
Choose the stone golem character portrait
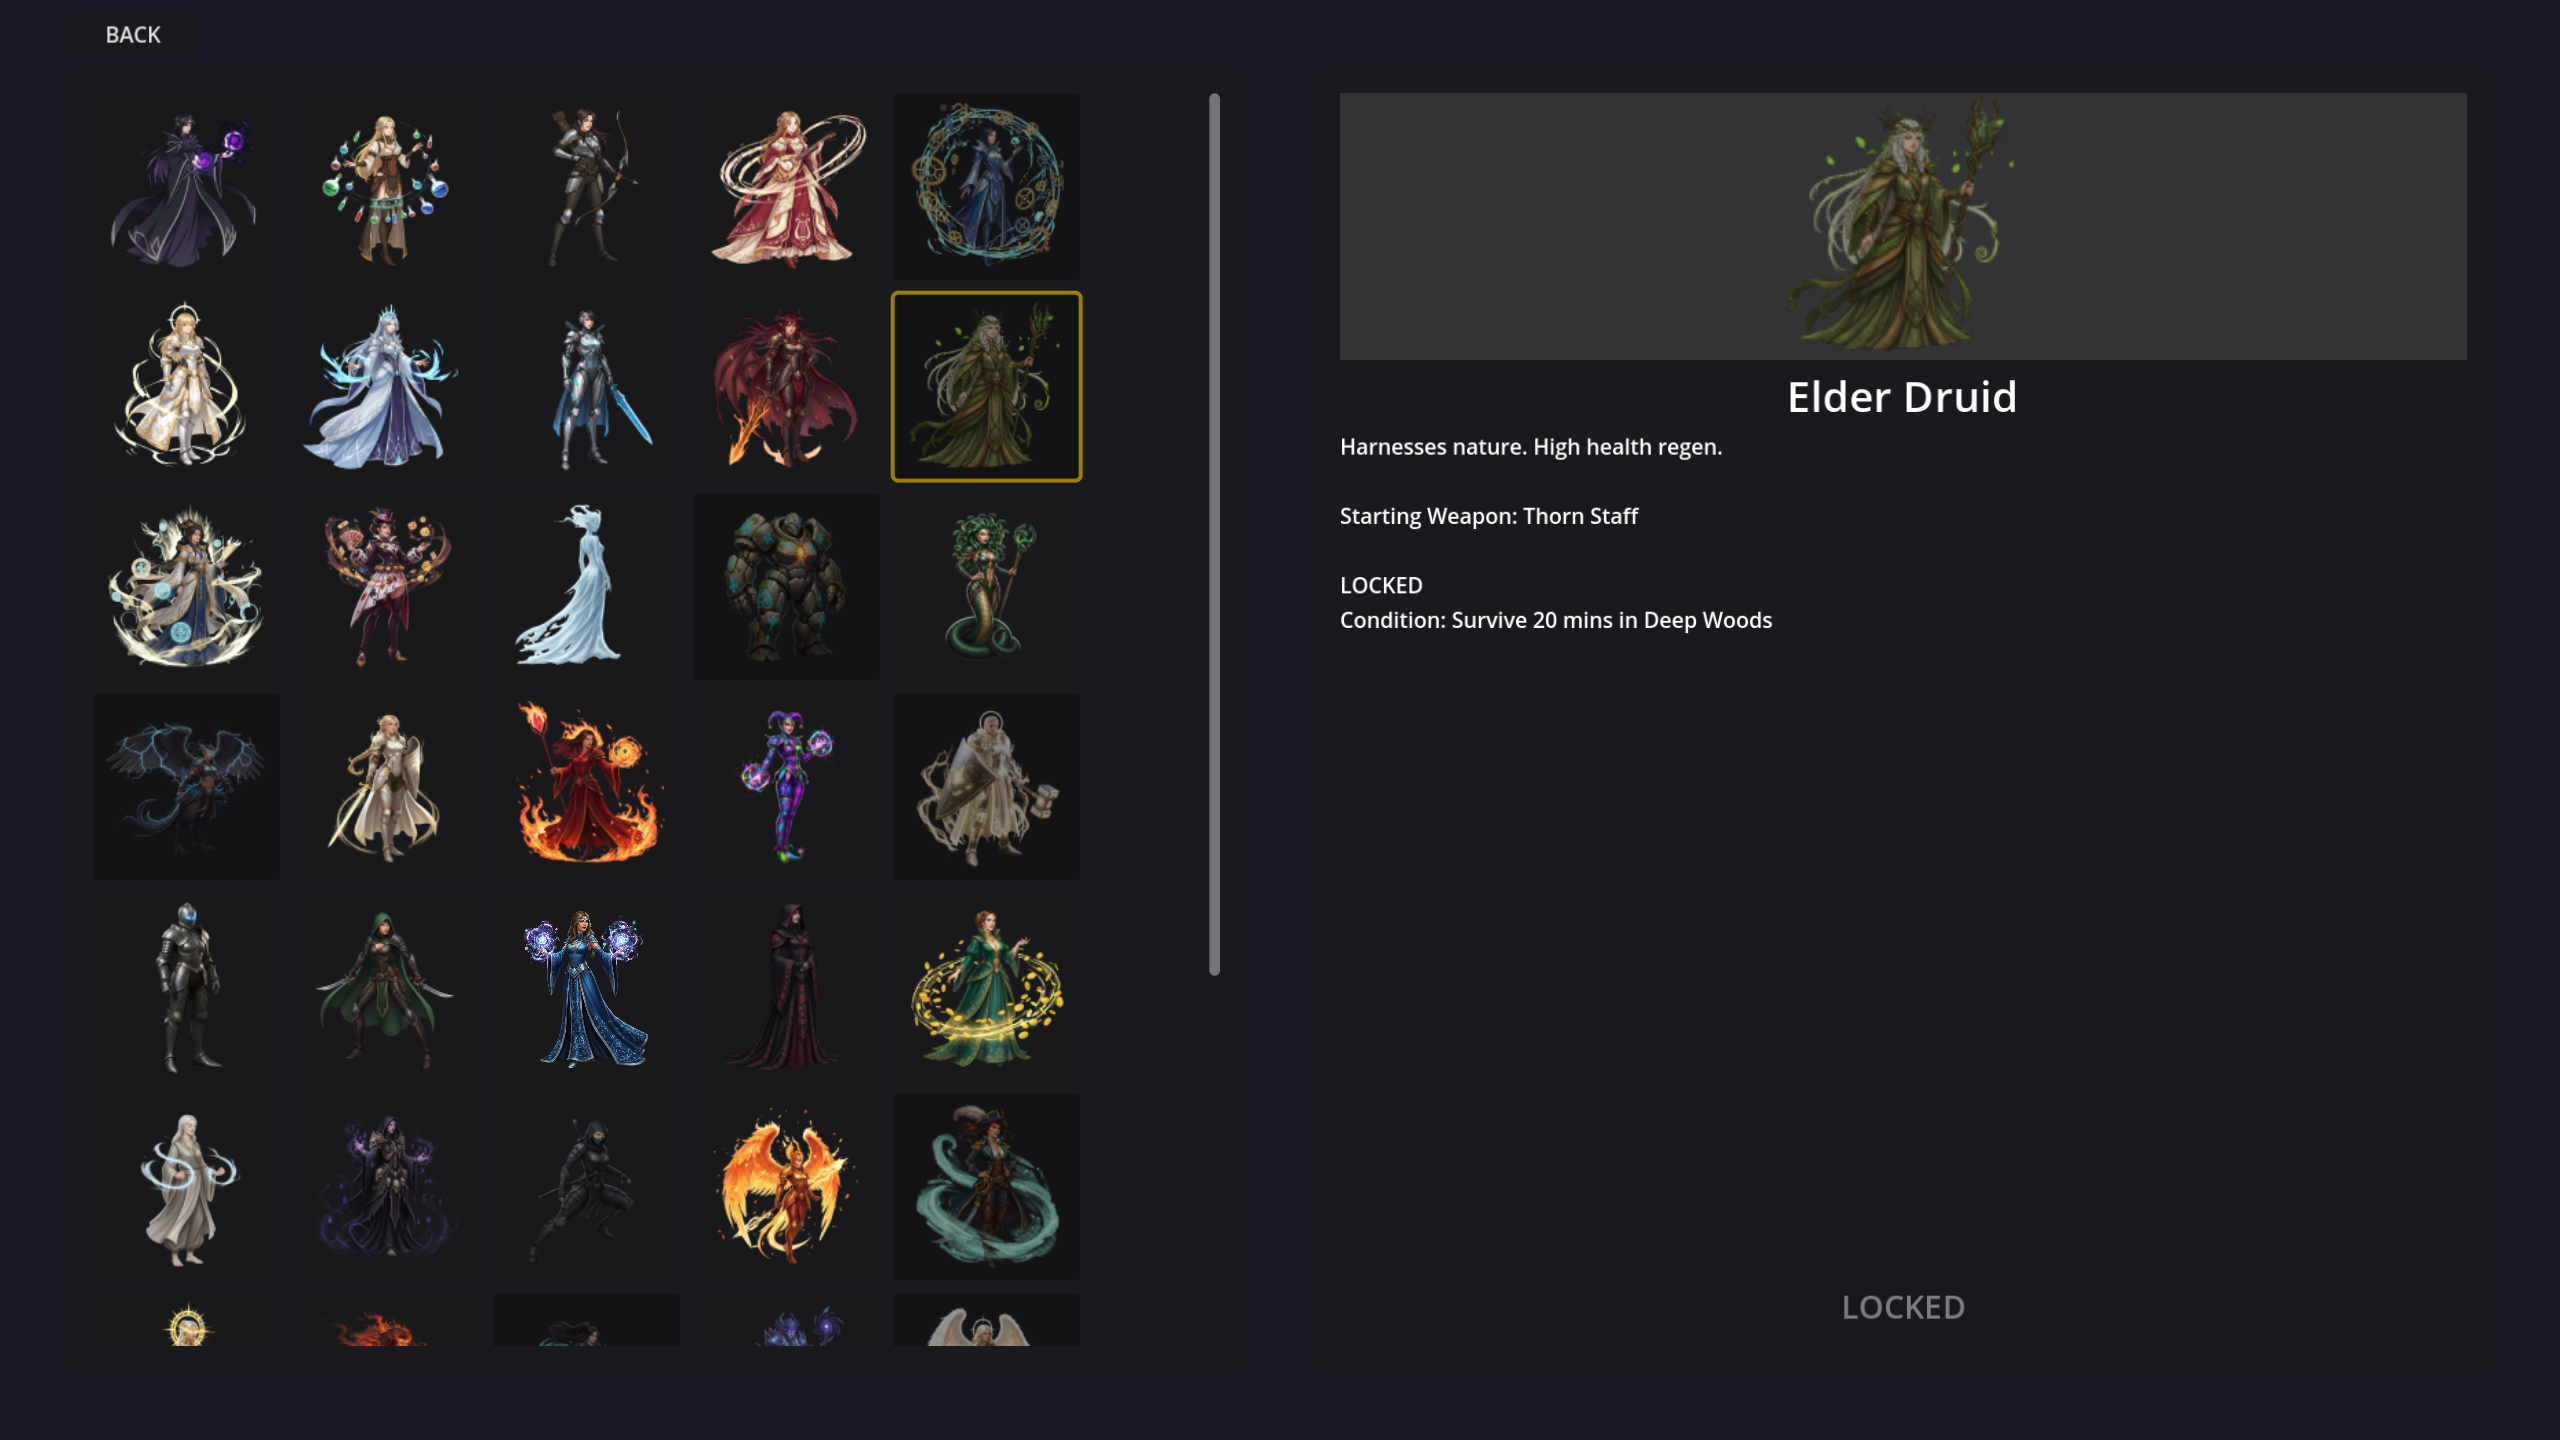click(786, 586)
